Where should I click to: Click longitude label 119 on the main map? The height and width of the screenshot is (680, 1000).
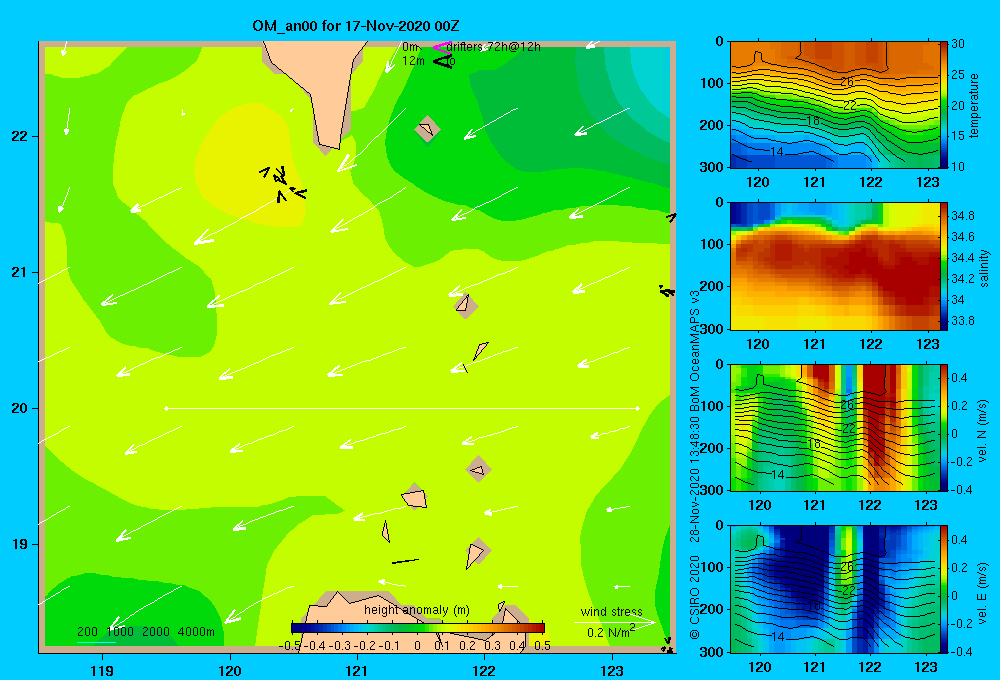pos(102,670)
